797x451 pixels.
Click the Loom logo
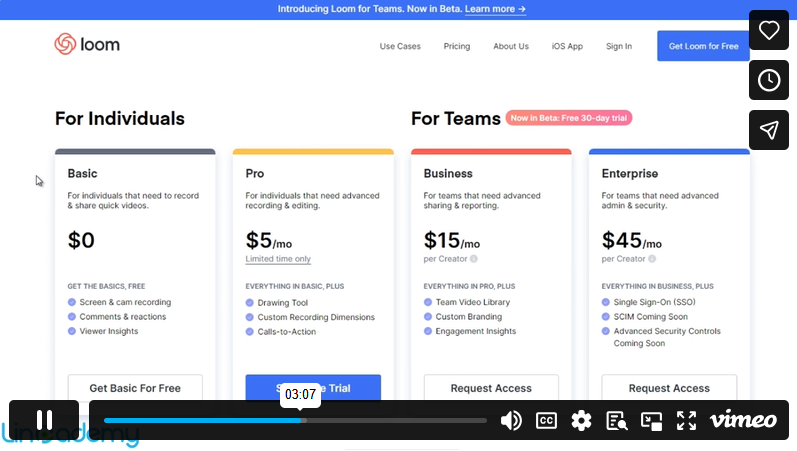pyautogui.click(x=87, y=45)
